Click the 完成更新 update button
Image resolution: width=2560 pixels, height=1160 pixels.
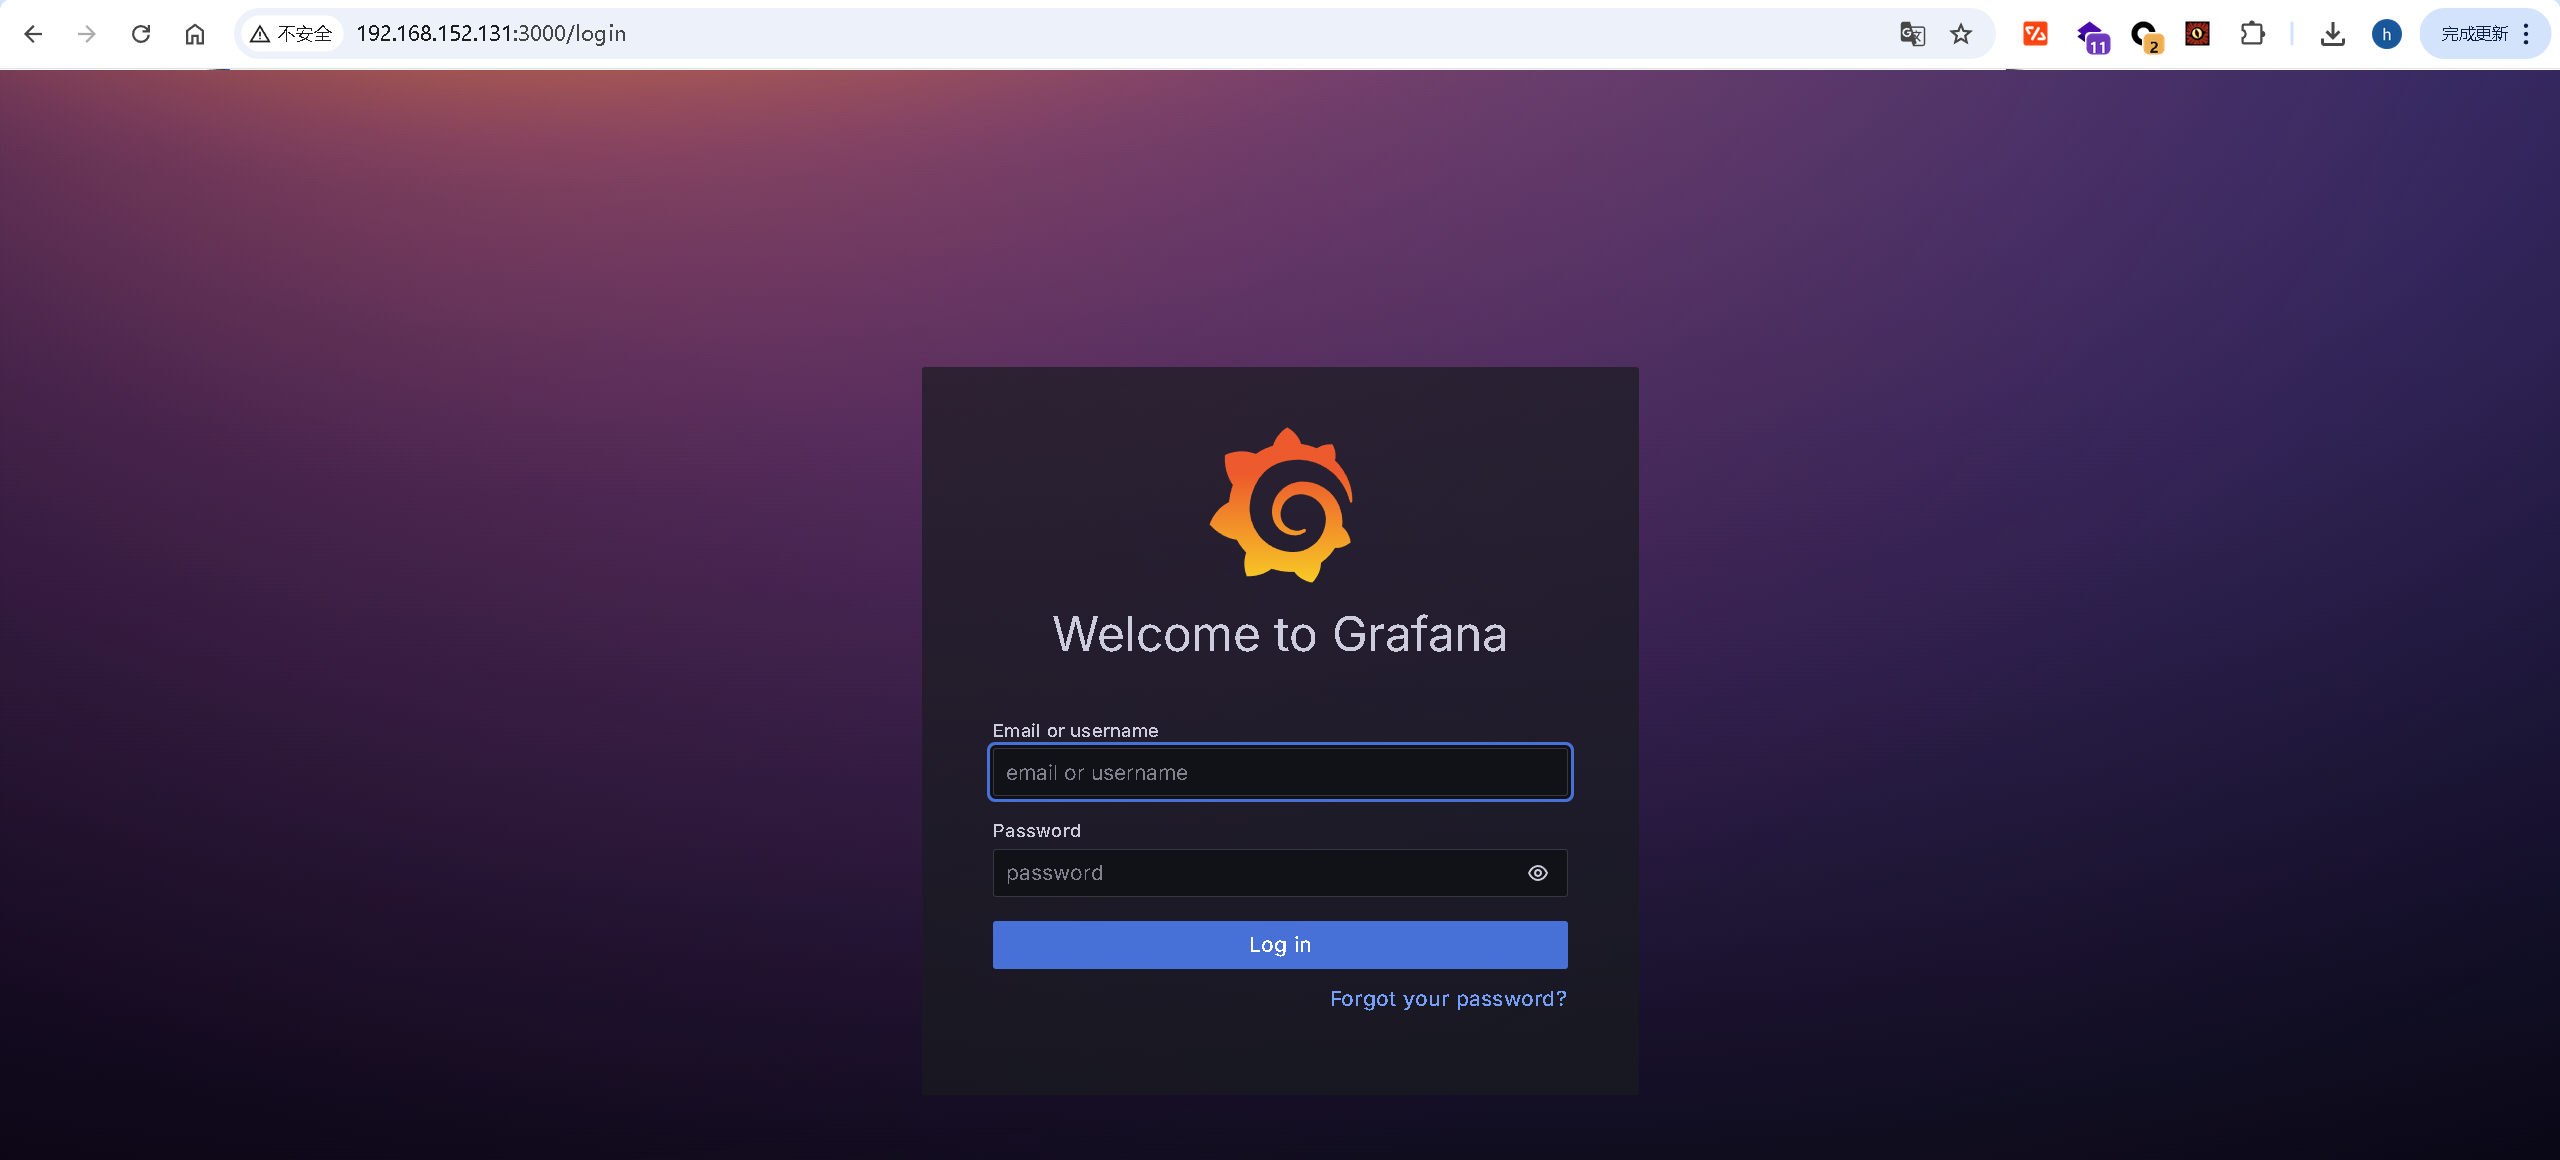coord(2474,34)
